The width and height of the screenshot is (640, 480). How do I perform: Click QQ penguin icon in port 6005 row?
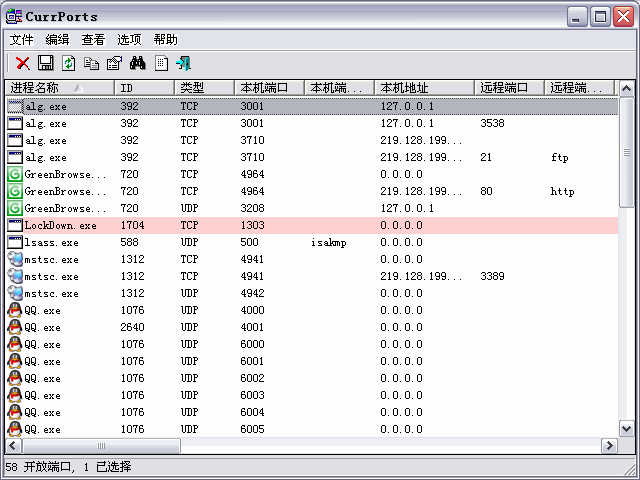[x=15, y=429]
